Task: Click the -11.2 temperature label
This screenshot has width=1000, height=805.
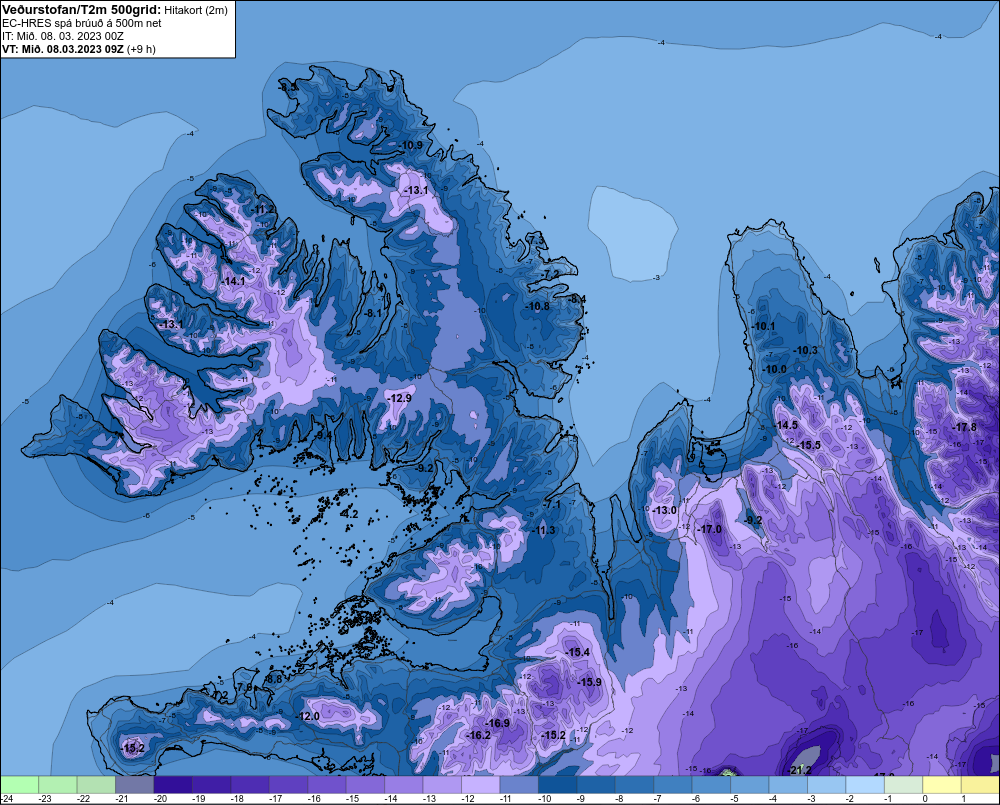Action: [x=263, y=210]
